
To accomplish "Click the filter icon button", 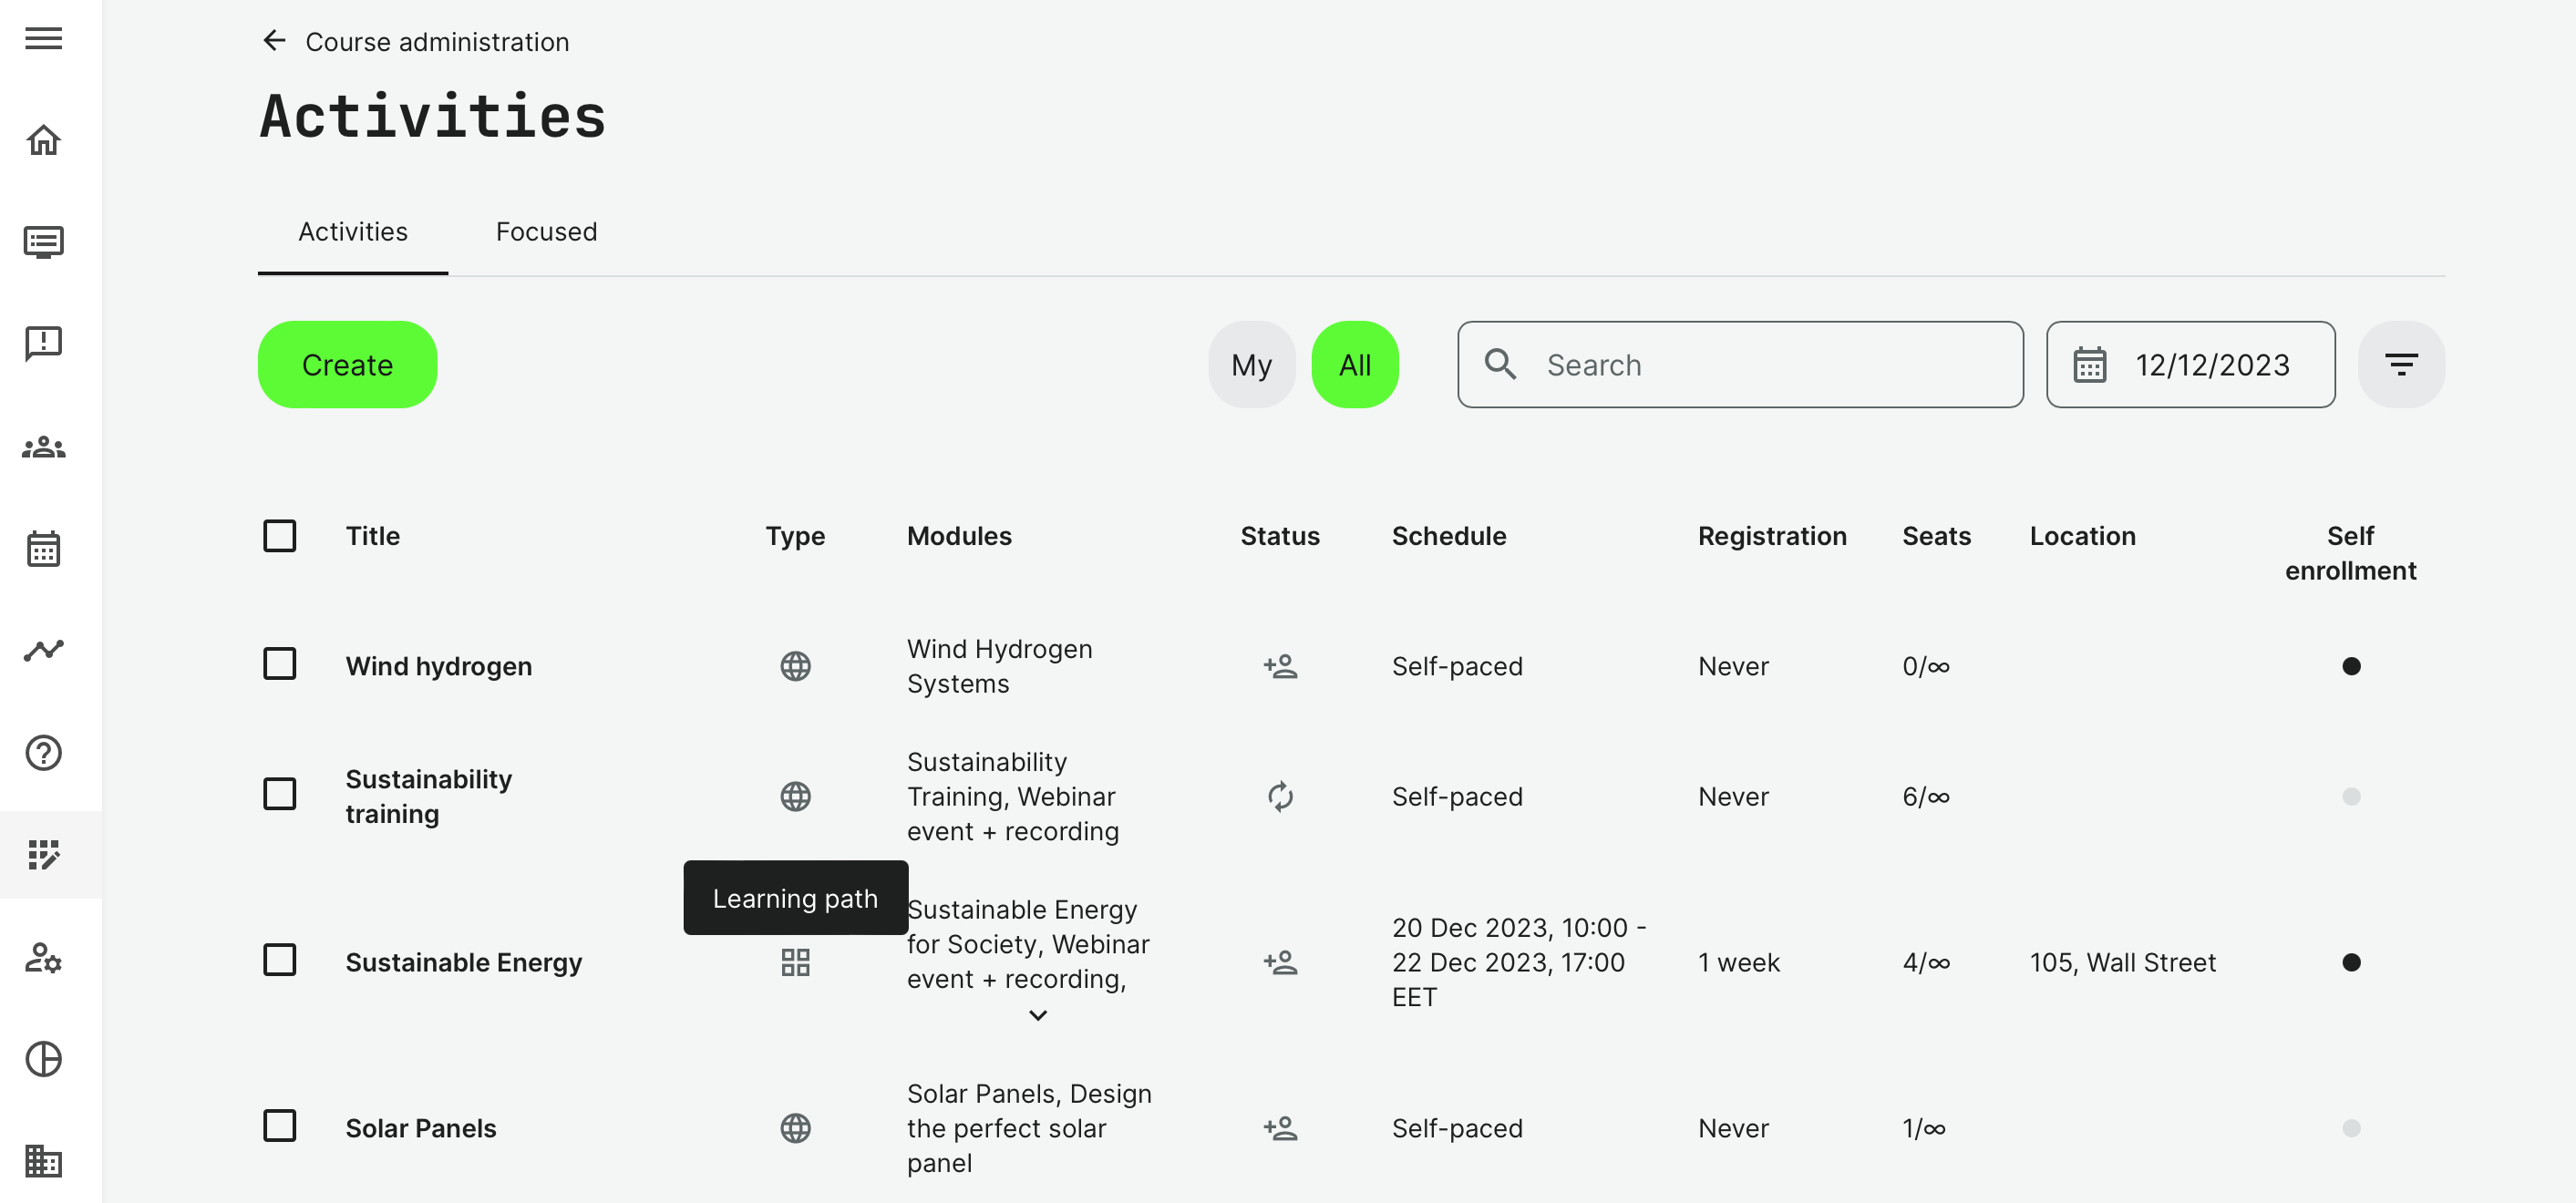I will [2400, 364].
